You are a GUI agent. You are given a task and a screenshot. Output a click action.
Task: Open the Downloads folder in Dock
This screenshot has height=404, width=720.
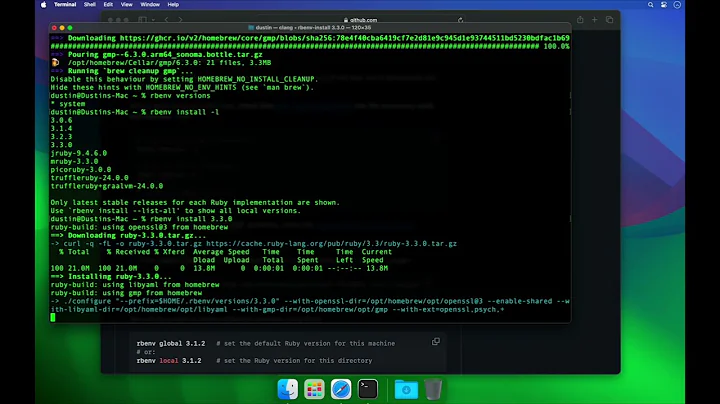tap(406, 389)
